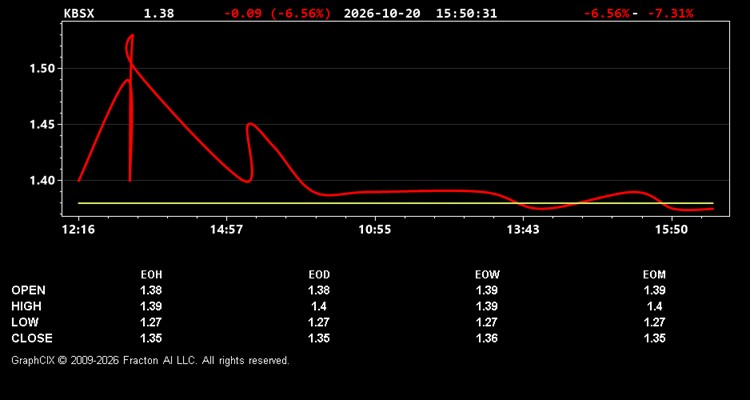Click the CLOSE value 1.36 under EOW
Screen dimensions: 750x400
(x=487, y=338)
